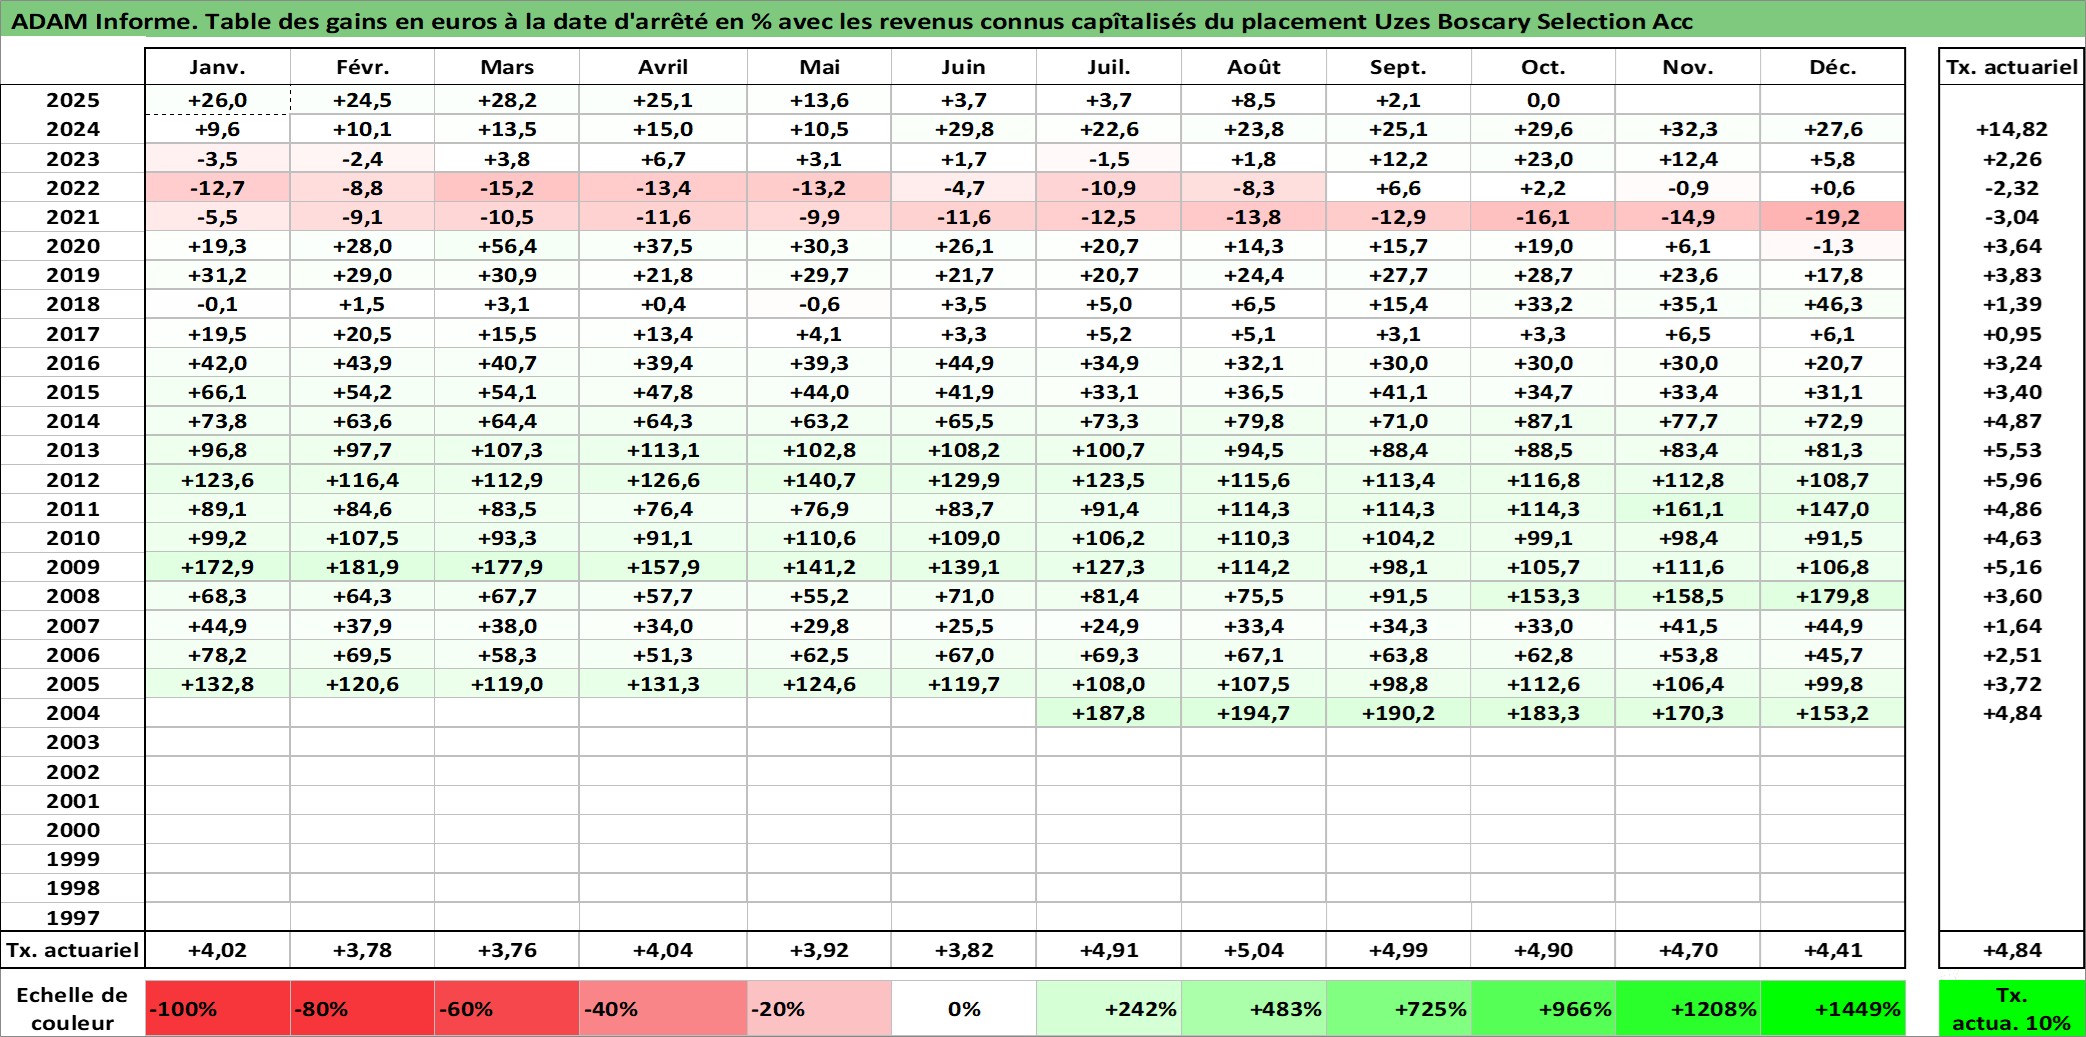The width and height of the screenshot is (2086, 1037).
Task: Click the 'Tx. actua. 10%' green cell
Action: 2012,1008
